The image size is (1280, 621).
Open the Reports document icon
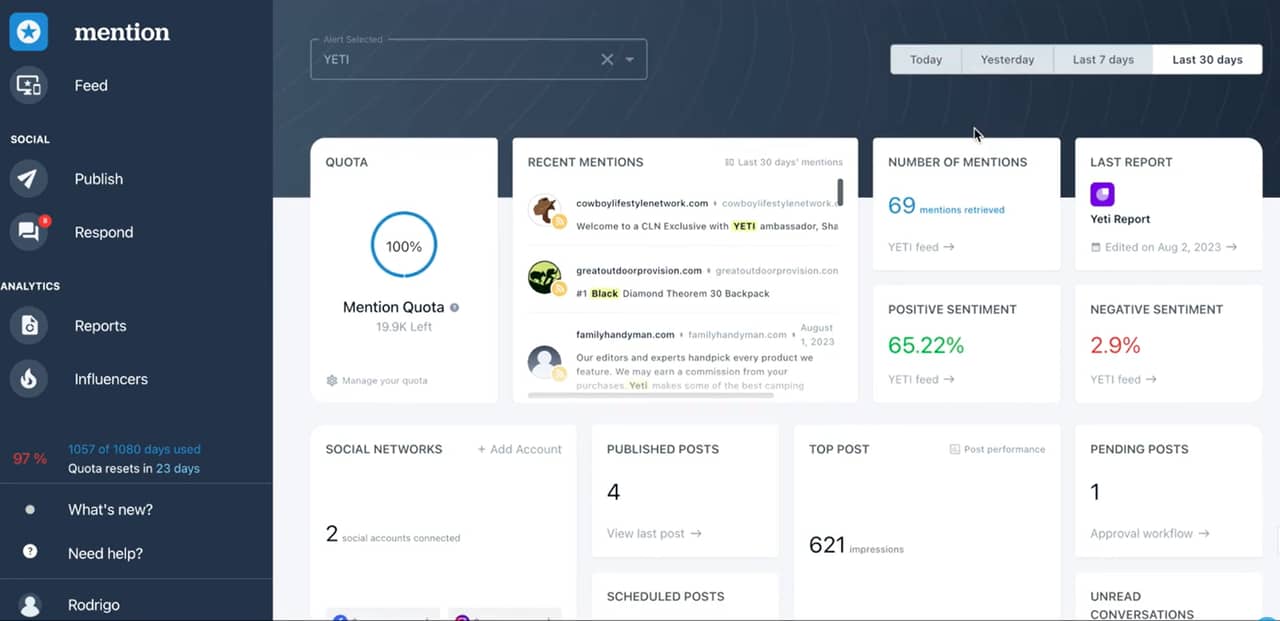click(29, 326)
